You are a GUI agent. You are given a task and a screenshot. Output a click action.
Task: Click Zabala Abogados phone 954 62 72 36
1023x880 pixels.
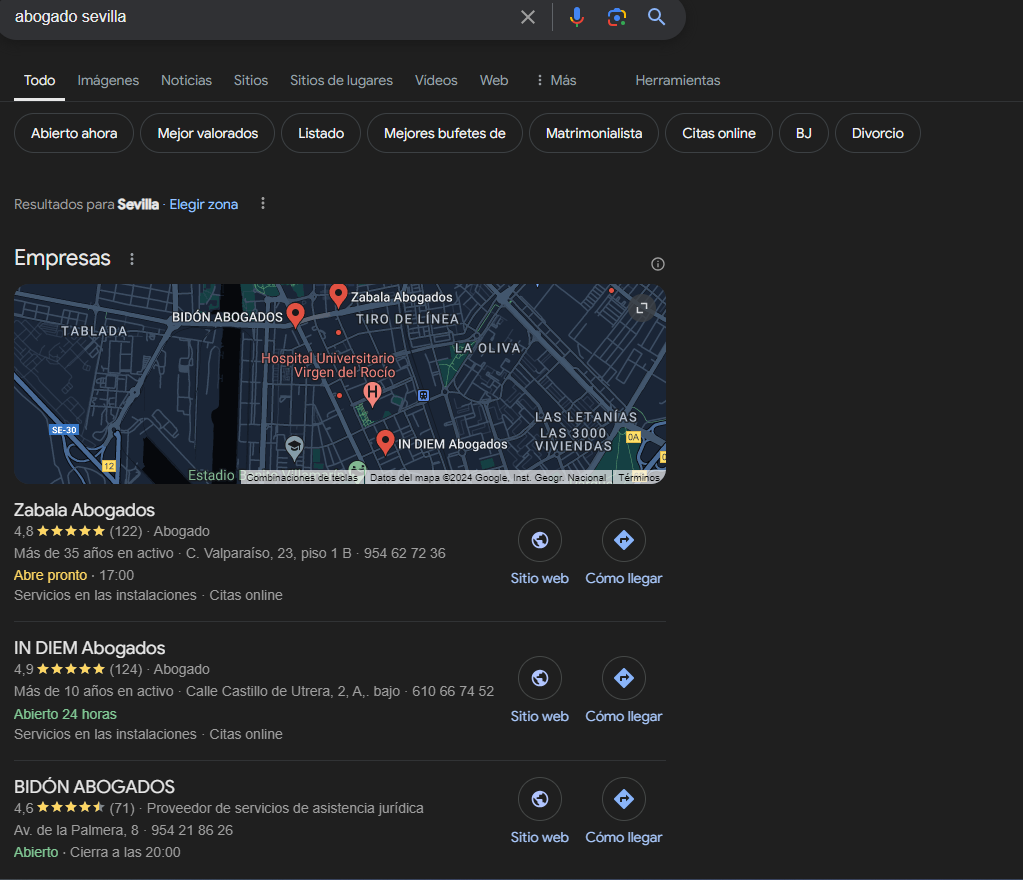click(x=405, y=553)
